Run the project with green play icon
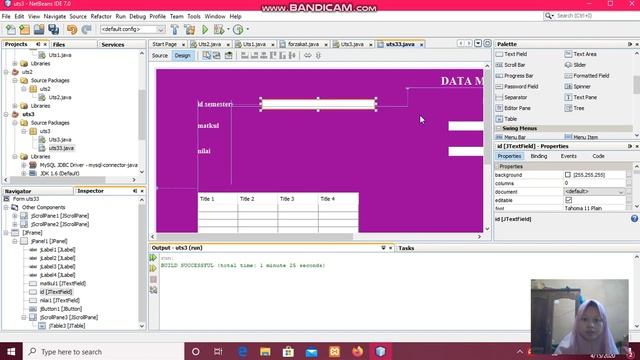 click(205, 29)
